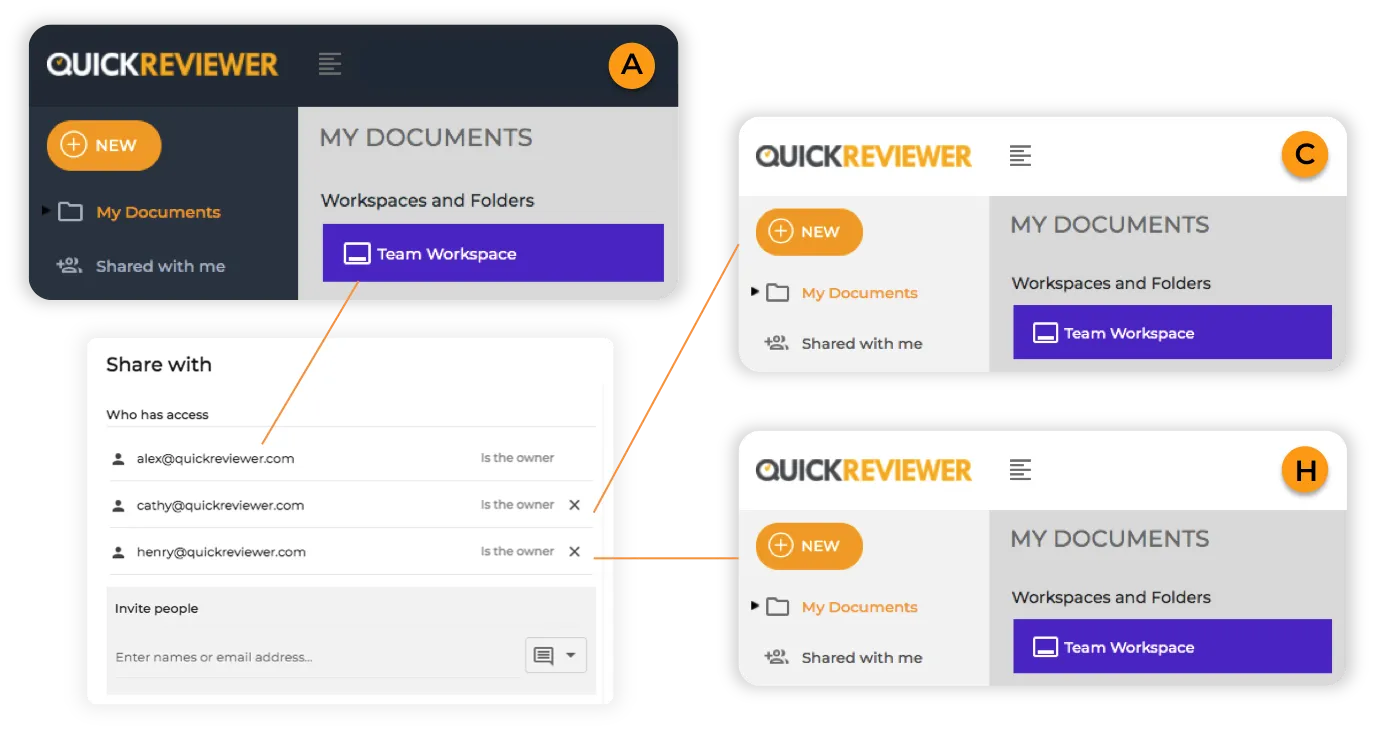Select Shared with me in panel C
Image resolution: width=1375 pixels, height=736 pixels.
click(861, 343)
